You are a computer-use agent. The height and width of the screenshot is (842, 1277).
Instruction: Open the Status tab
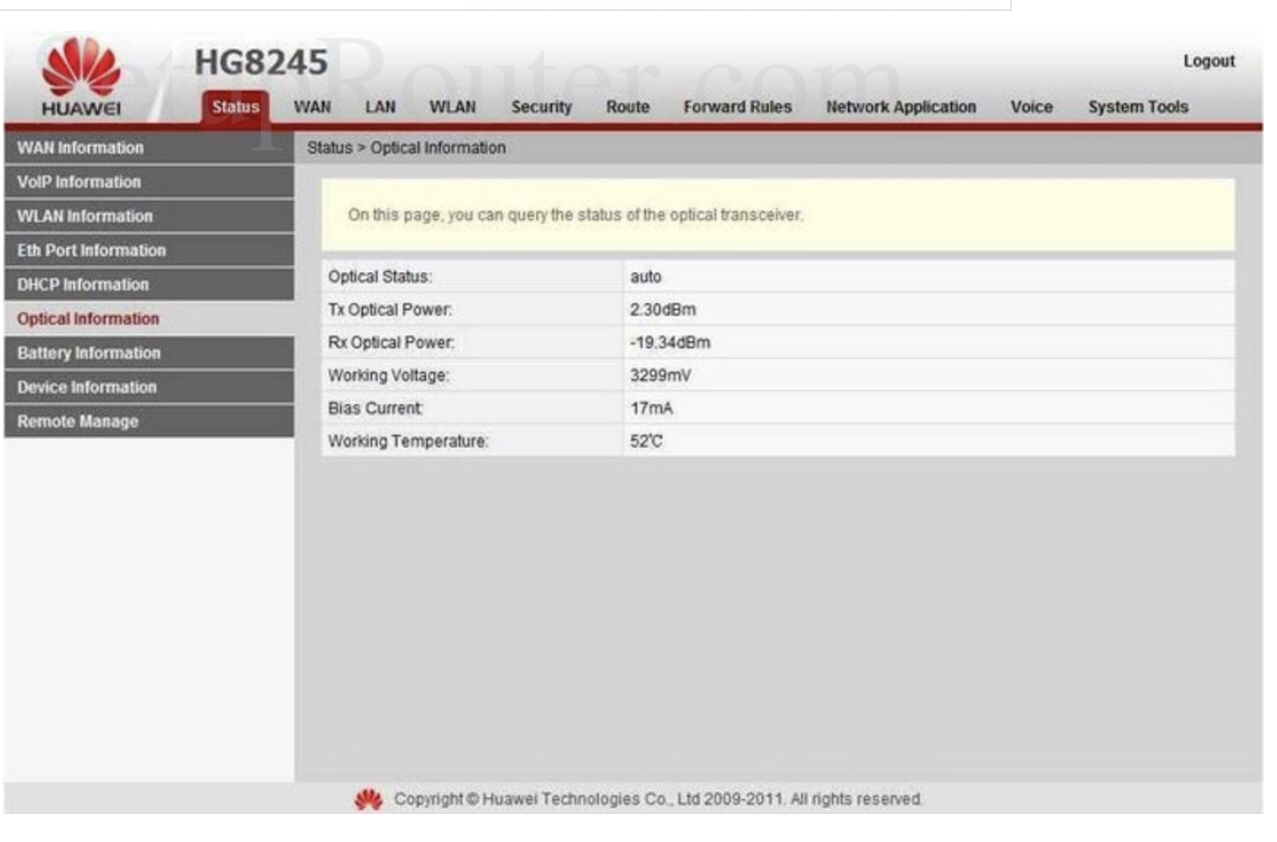click(235, 107)
